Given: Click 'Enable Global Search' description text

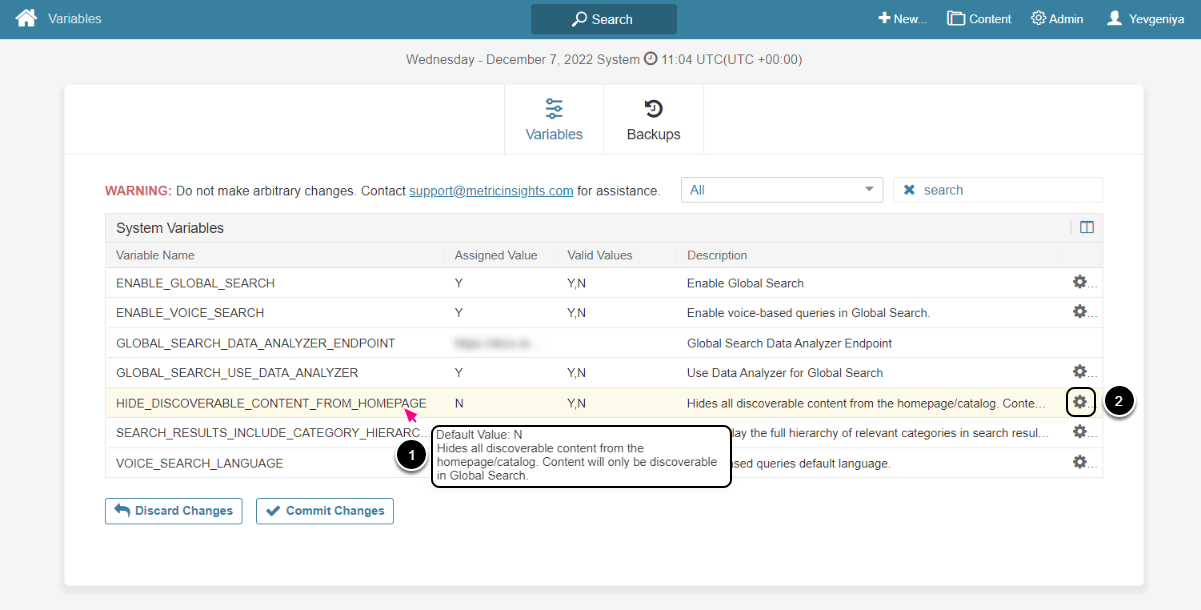Looking at the screenshot, I should 745,283.
